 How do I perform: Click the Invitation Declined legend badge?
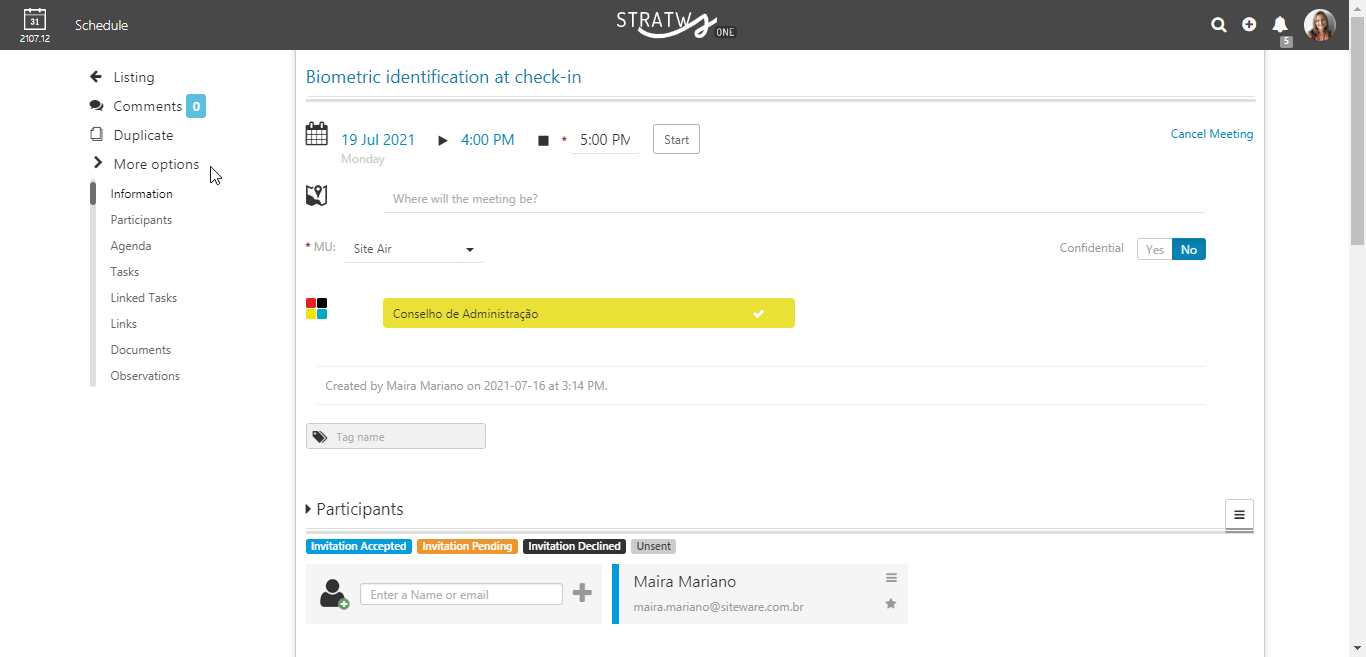pyautogui.click(x=575, y=546)
